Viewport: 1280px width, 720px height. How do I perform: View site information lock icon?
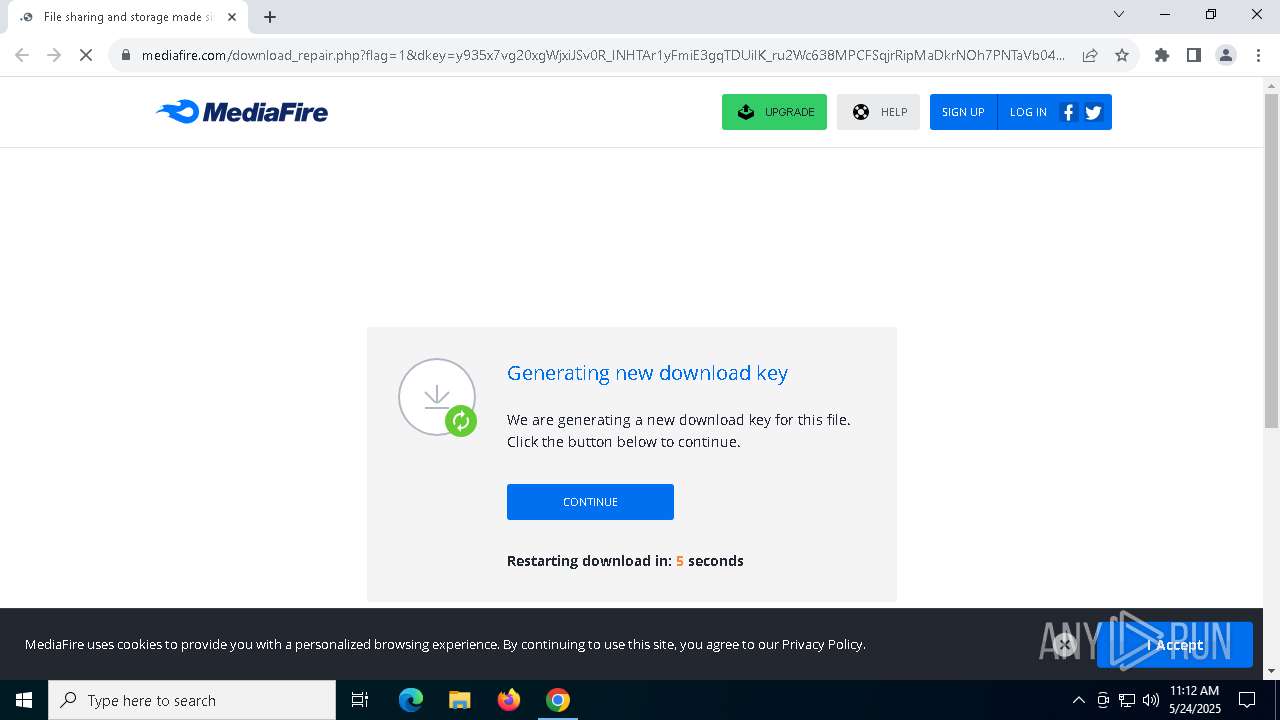pos(125,55)
